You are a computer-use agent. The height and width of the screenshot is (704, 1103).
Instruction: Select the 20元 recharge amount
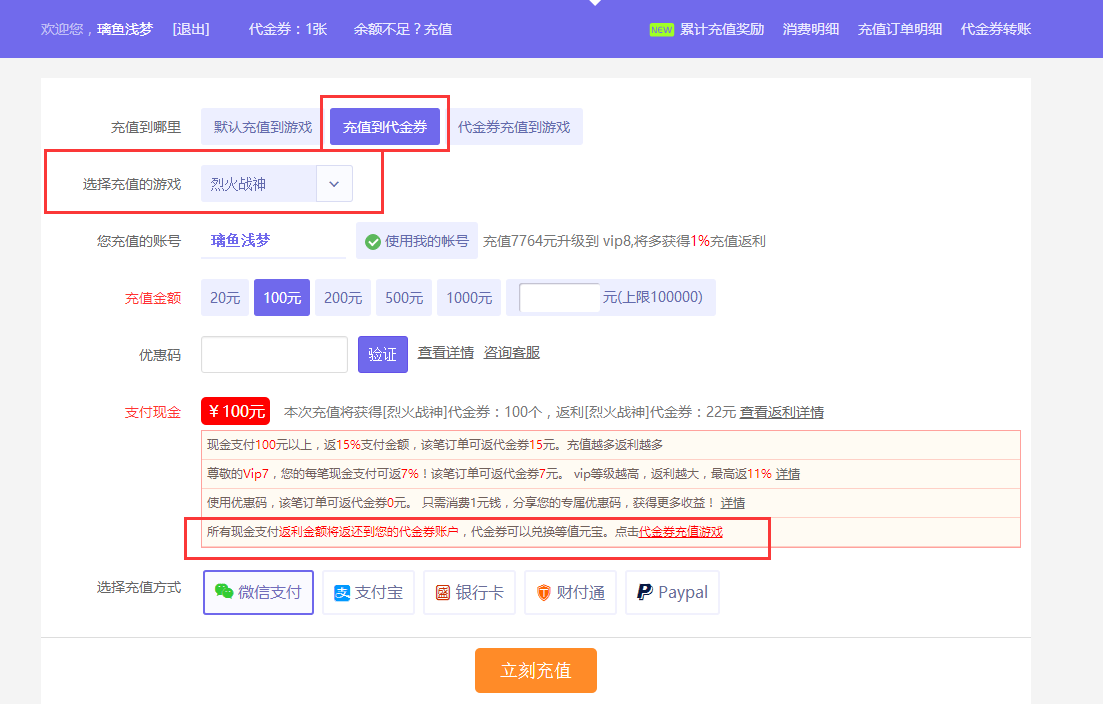[225, 297]
